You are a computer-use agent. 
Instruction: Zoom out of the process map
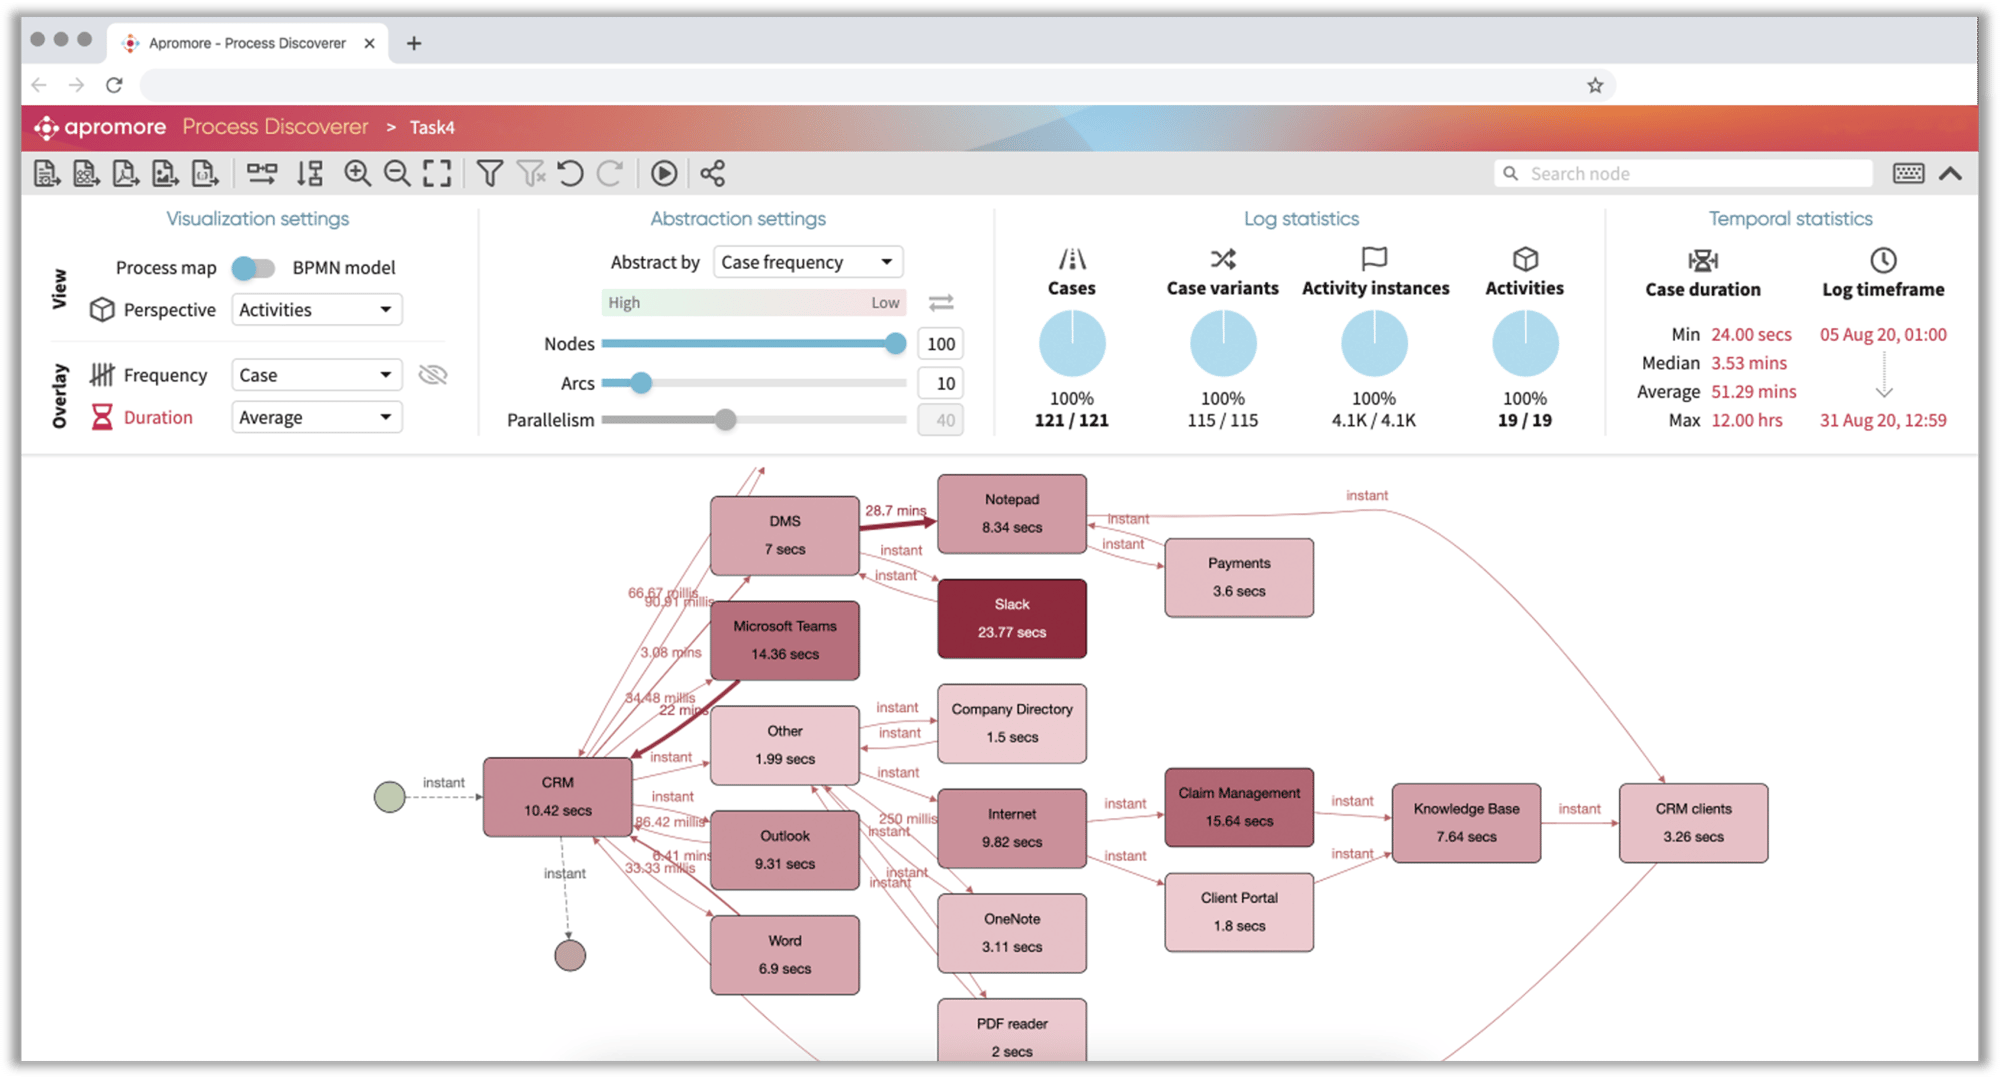pos(397,174)
